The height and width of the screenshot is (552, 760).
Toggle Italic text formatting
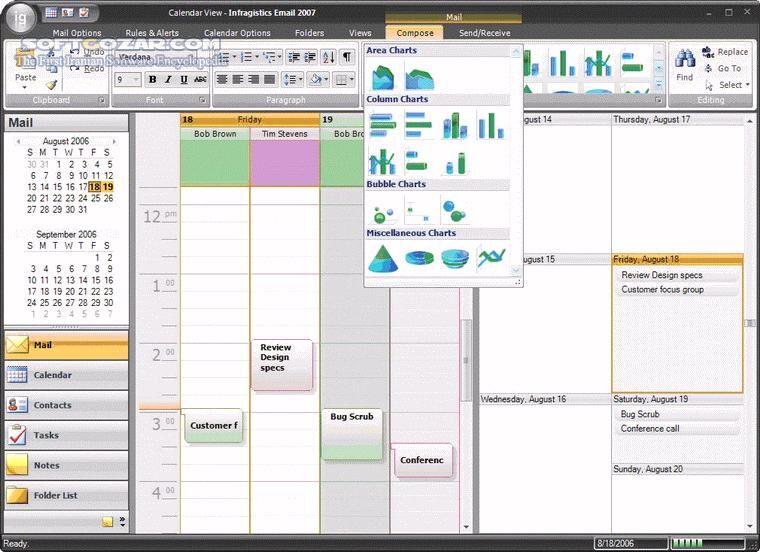click(x=168, y=80)
